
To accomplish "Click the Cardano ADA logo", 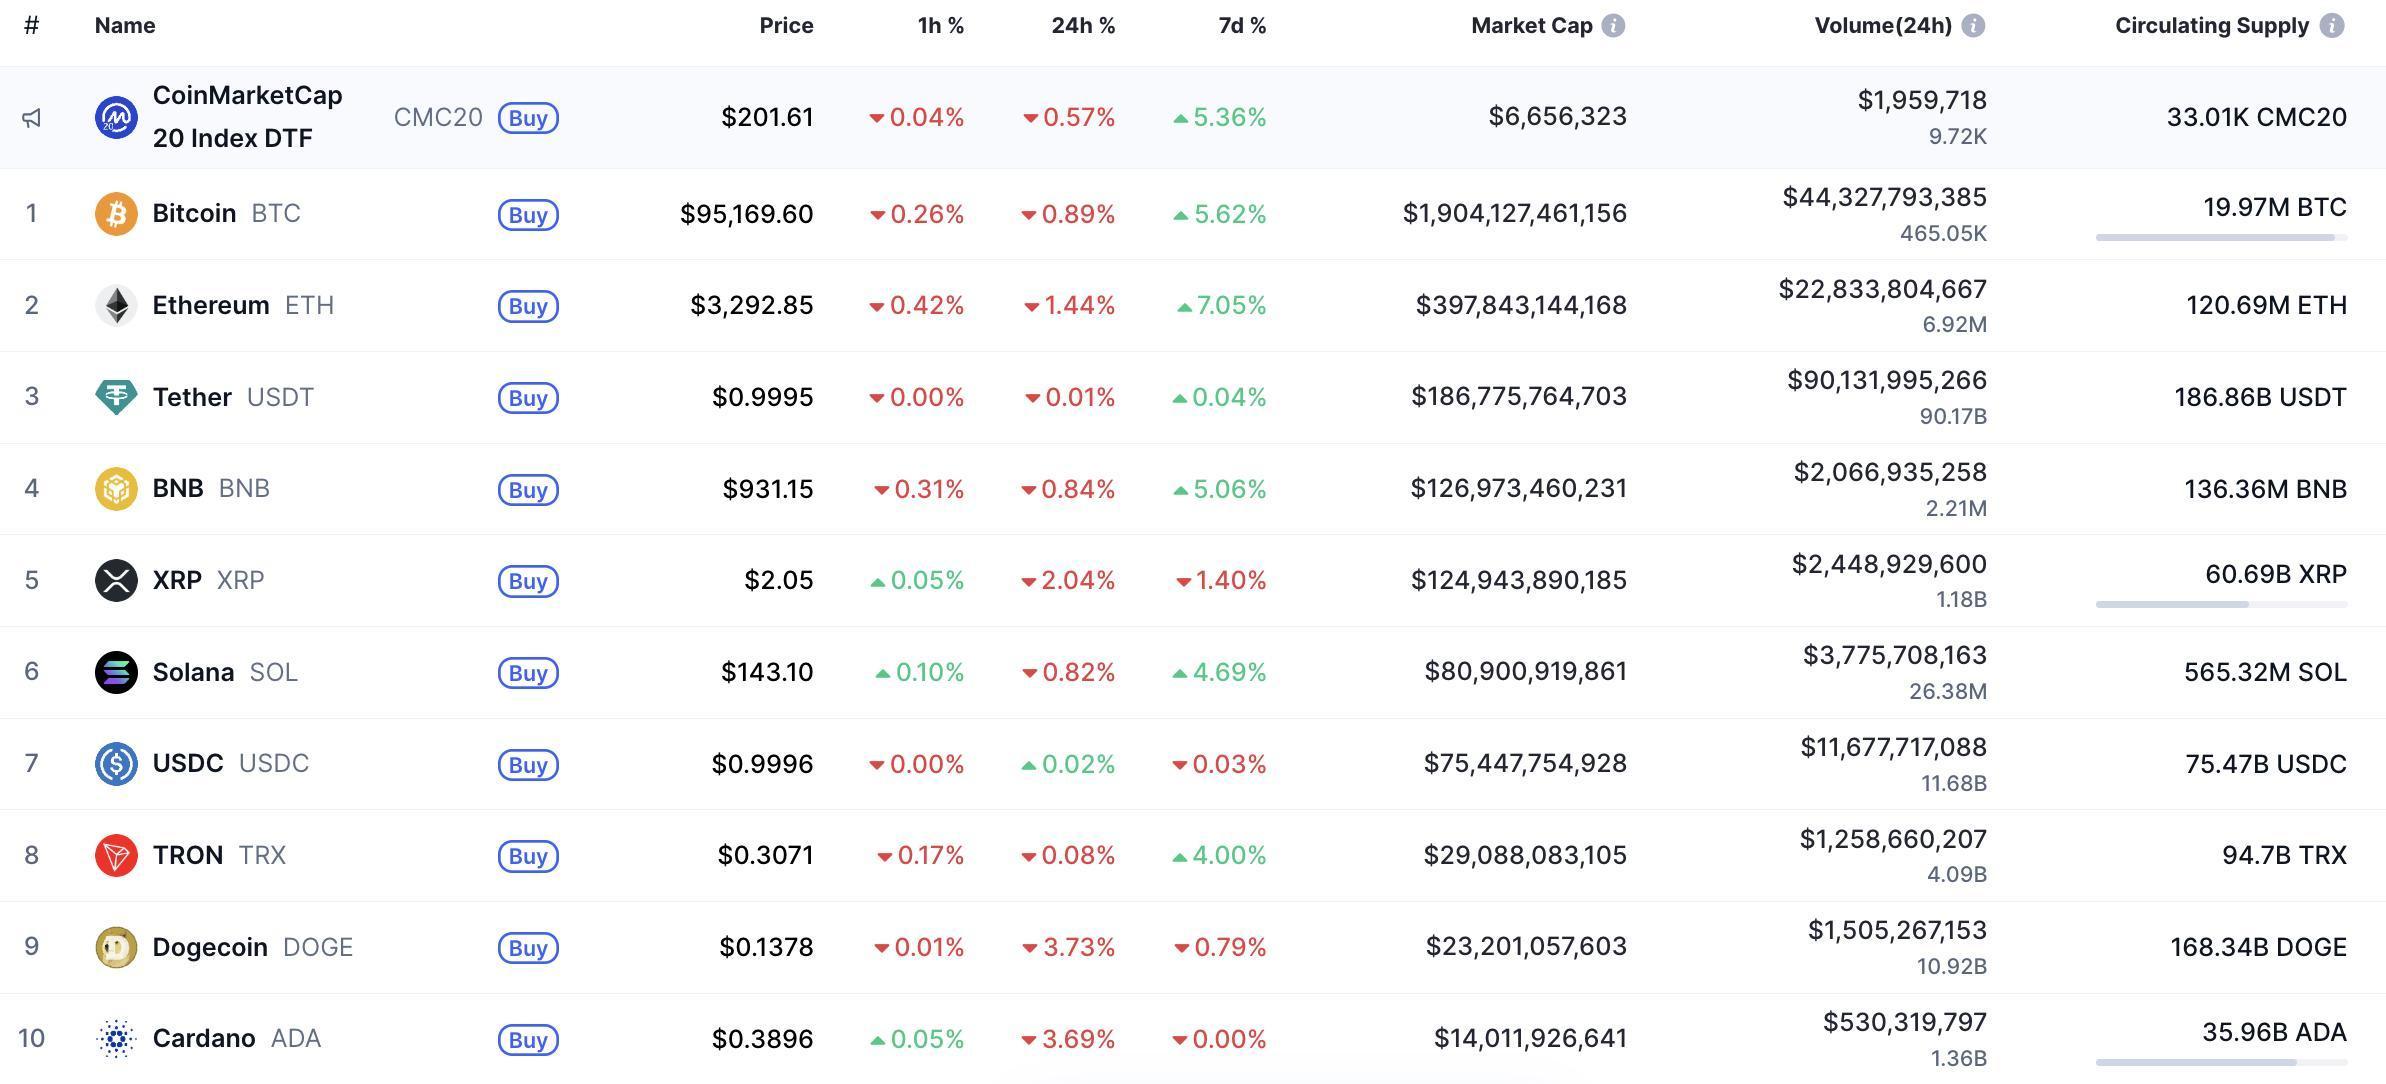I will tap(116, 1039).
